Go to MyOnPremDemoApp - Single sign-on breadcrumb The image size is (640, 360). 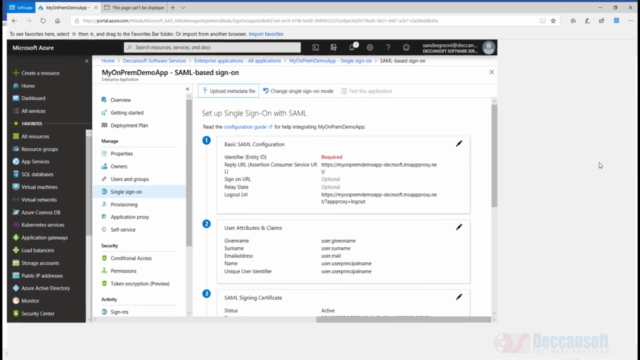pos(330,61)
